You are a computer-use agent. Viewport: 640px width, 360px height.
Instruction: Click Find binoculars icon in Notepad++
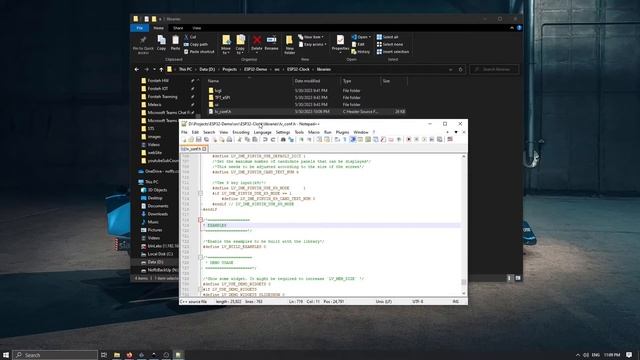283,140
